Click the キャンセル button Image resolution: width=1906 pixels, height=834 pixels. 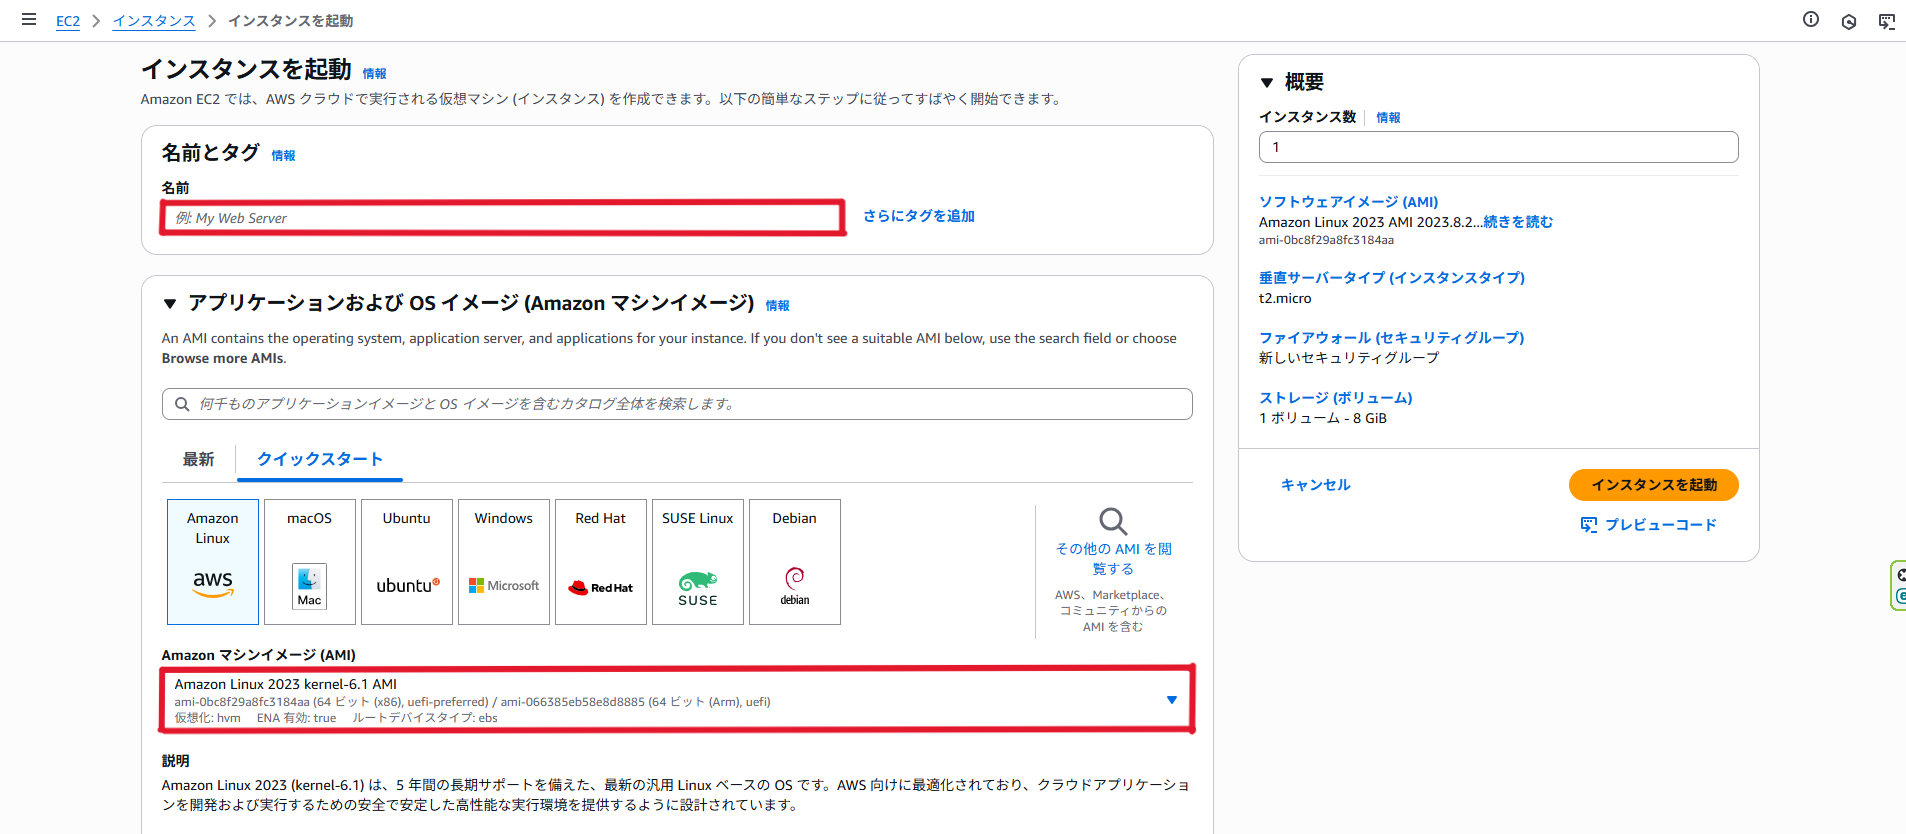pos(1316,485)
